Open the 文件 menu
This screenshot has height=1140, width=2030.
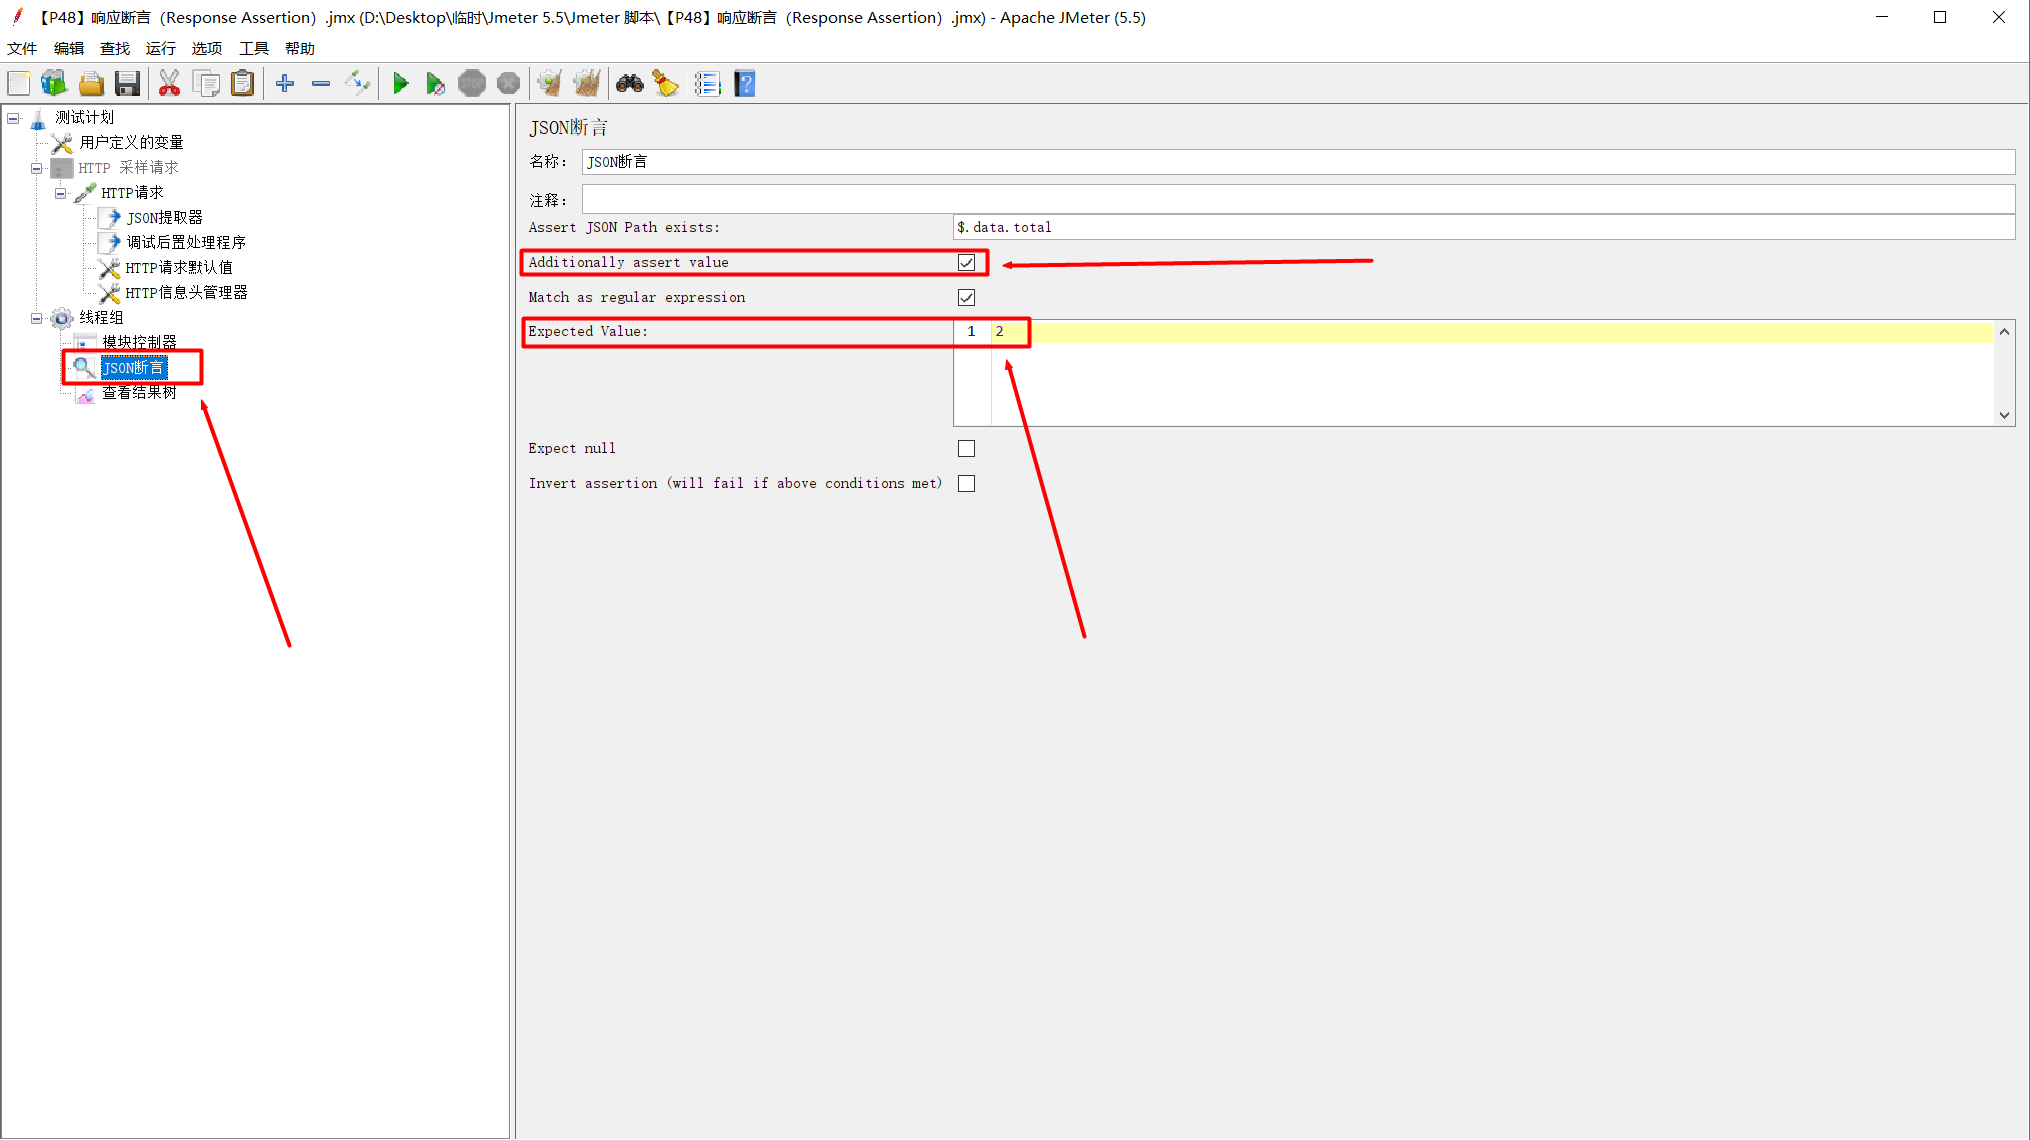click(22, 48)
